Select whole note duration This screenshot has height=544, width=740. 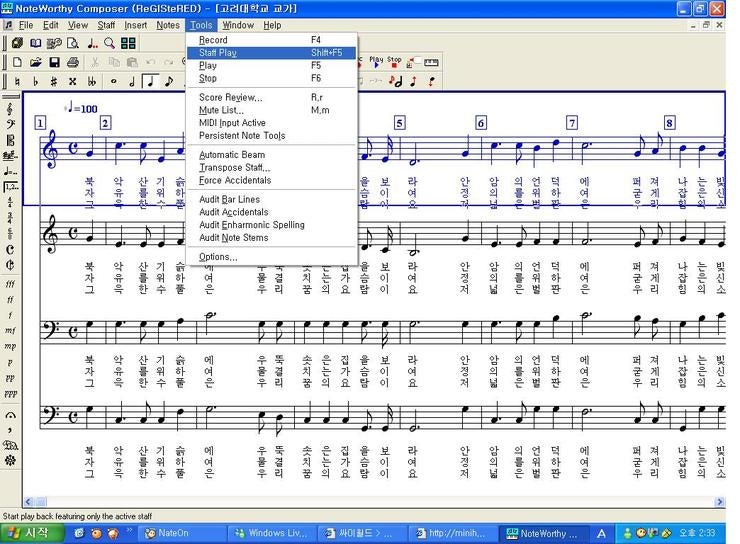click(x=113, y=81)
